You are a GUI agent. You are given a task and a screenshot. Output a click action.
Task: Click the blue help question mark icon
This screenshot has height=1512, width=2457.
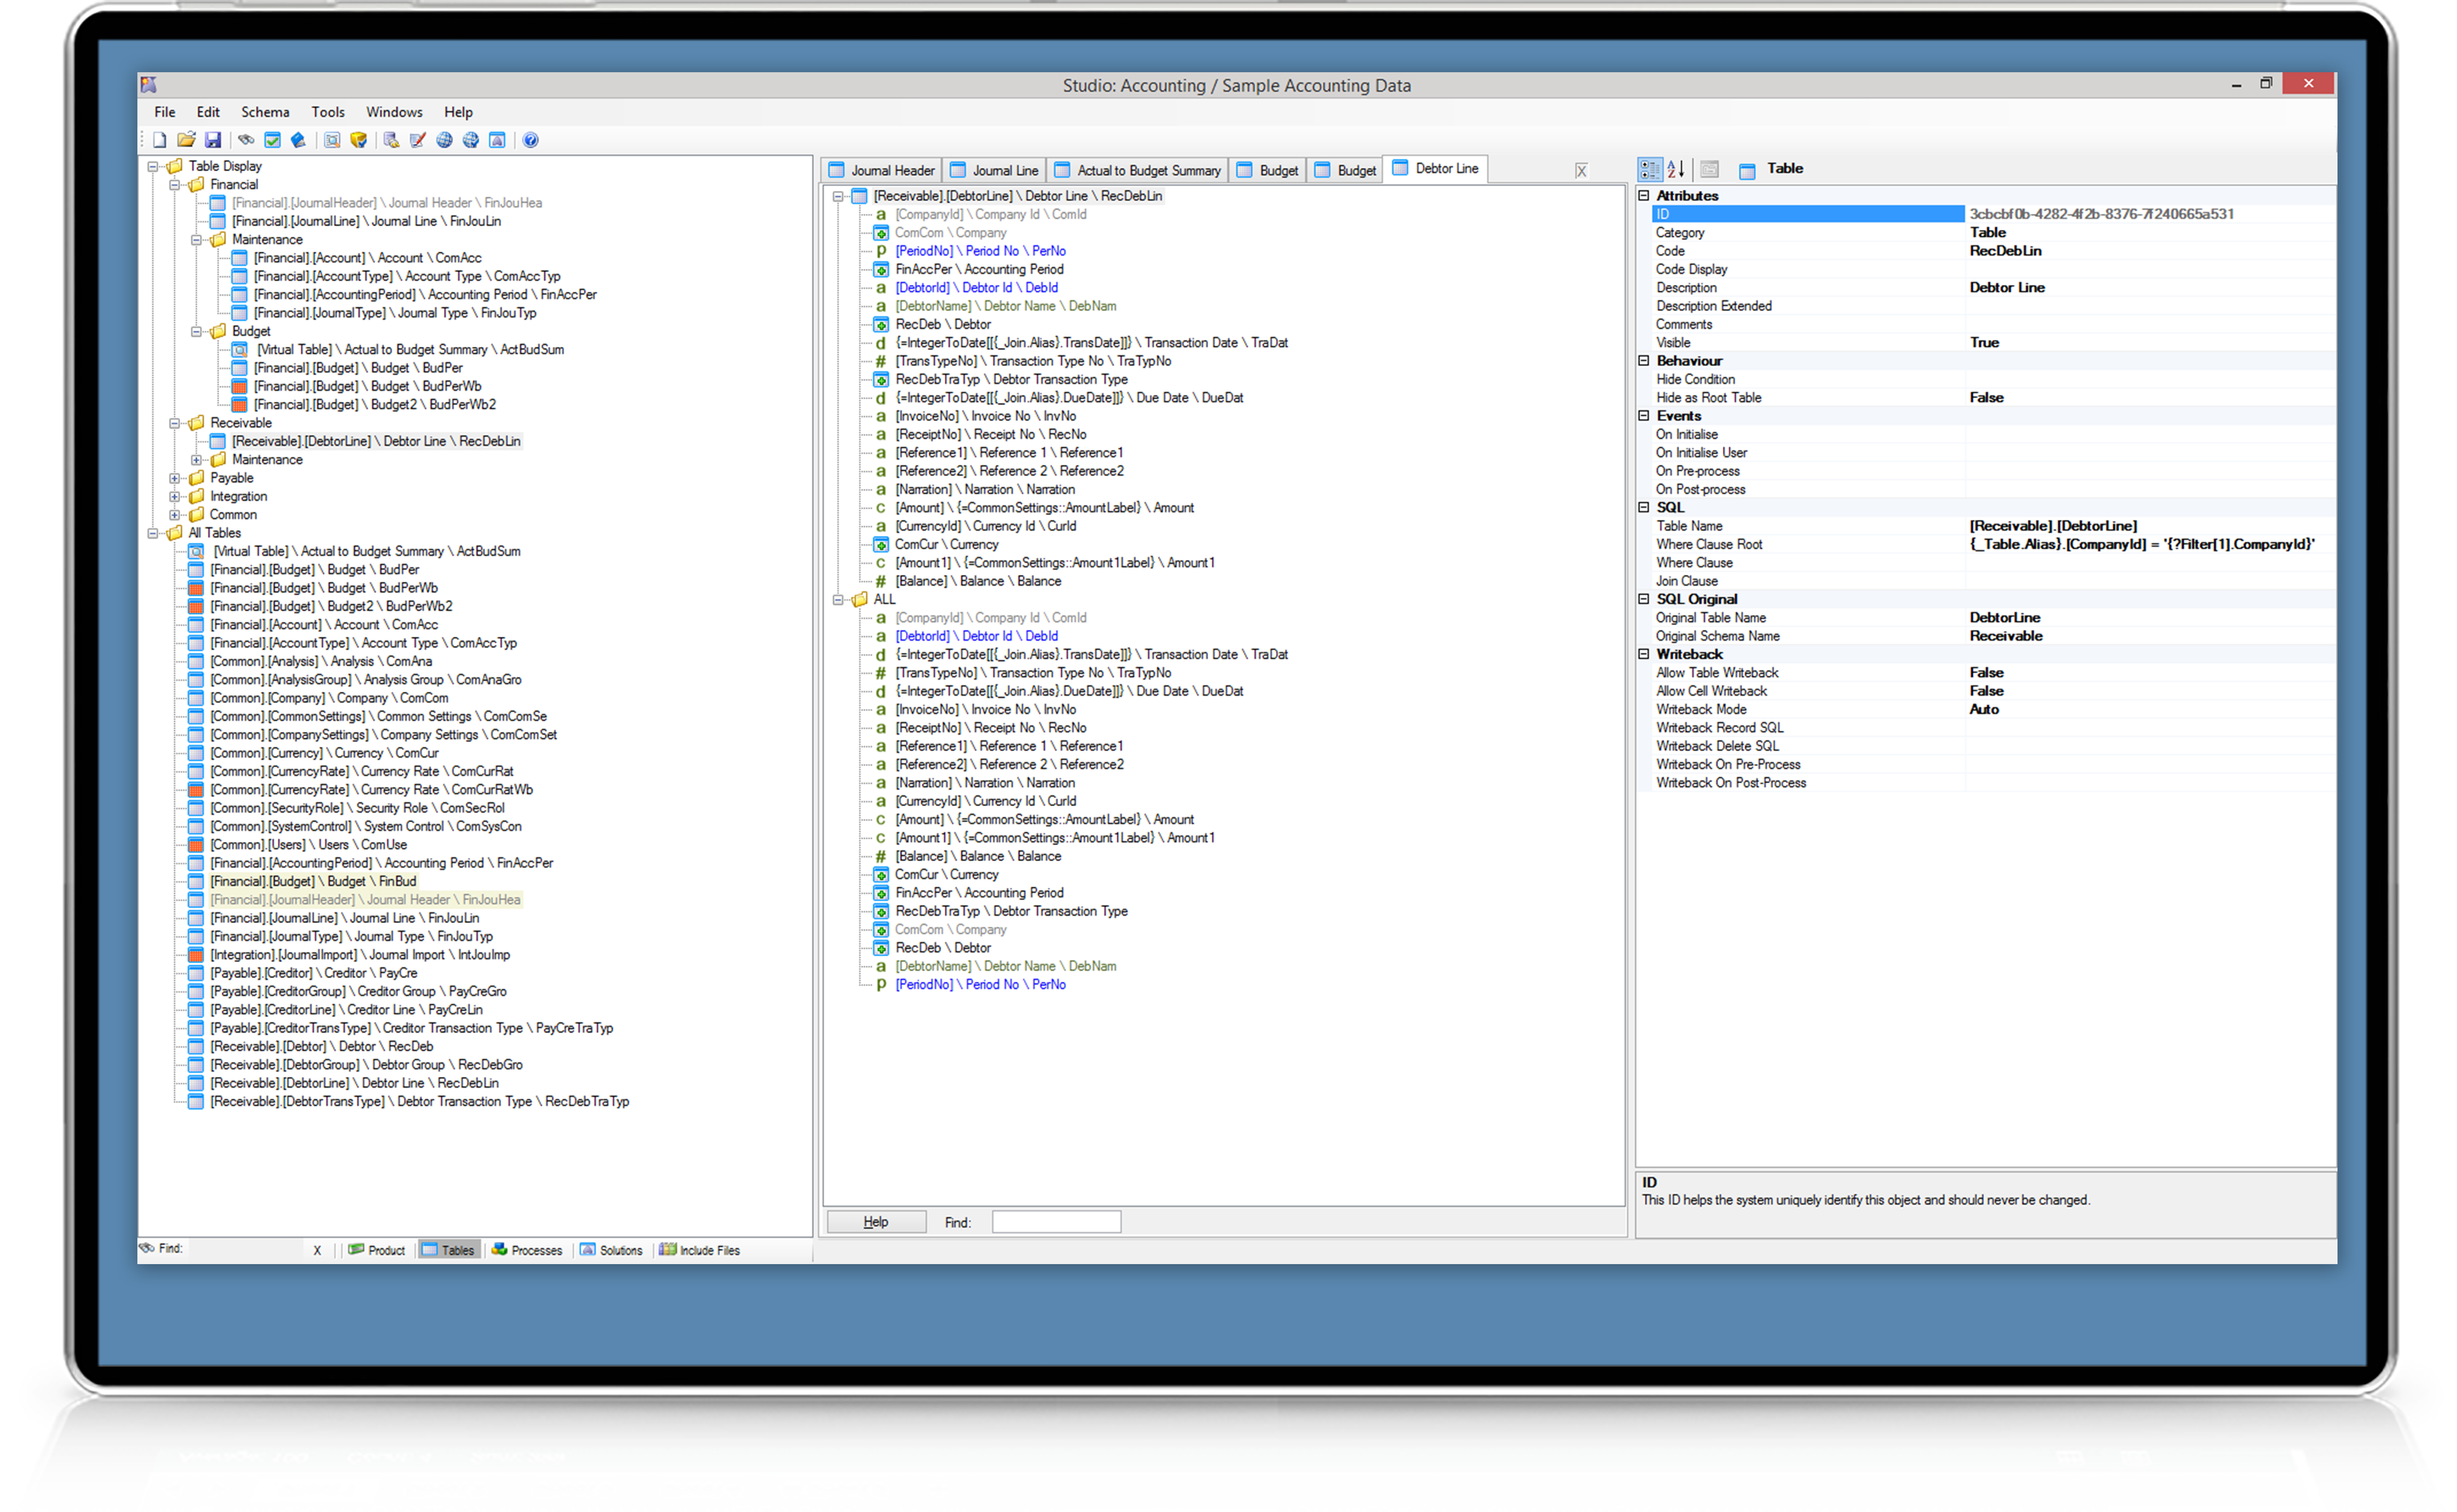[x=531, y=140]
